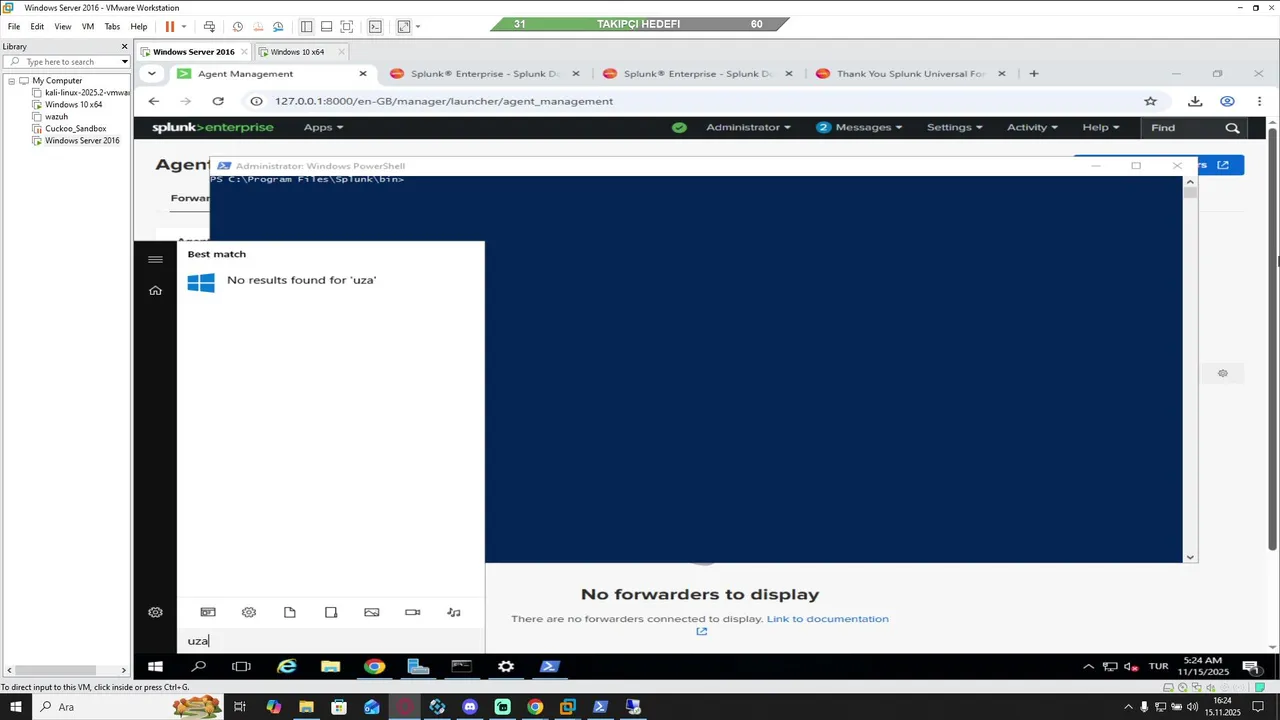The width and height of the screenshot is (1280, 720).
Task: Open the VMware View menu
Action: click(x=63, y=27)
